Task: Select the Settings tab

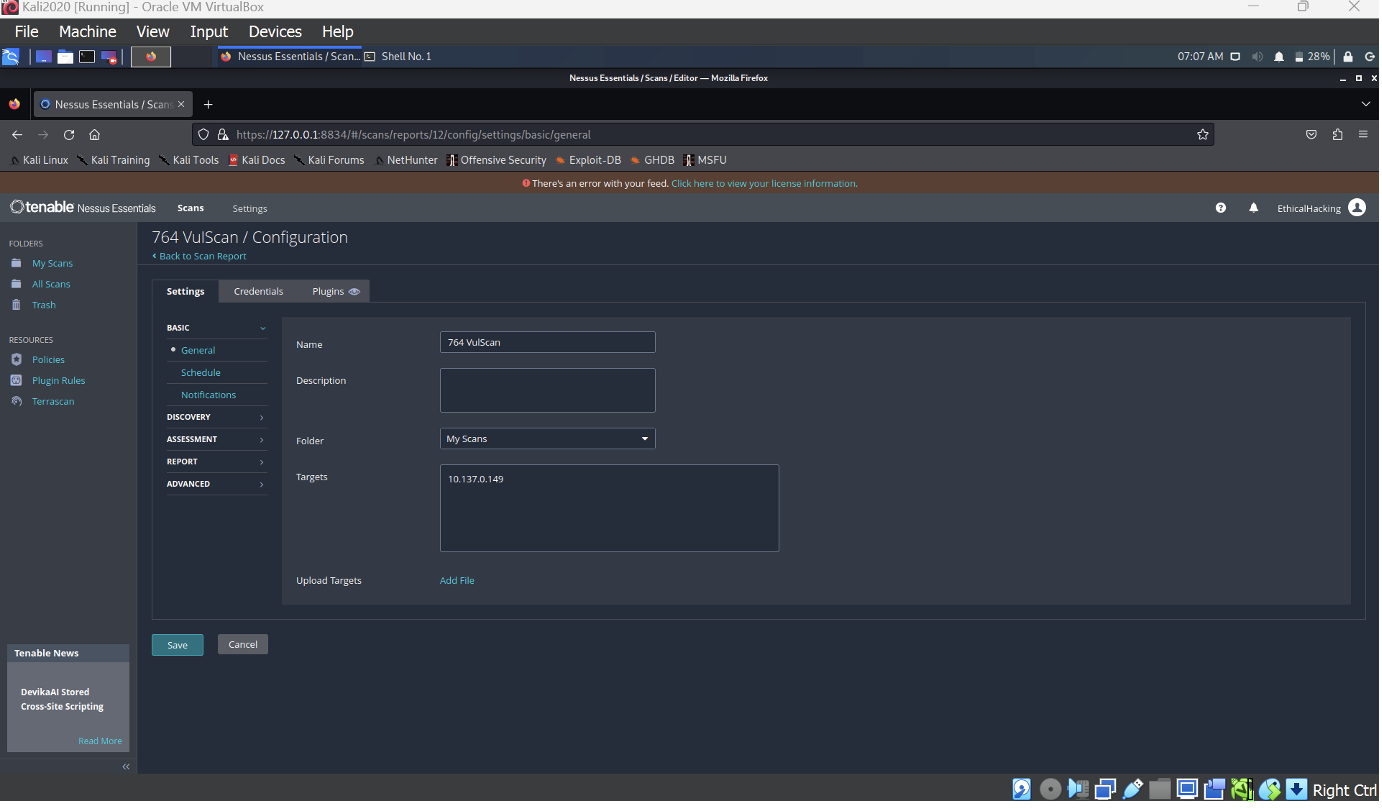Action: pos(185,291)
